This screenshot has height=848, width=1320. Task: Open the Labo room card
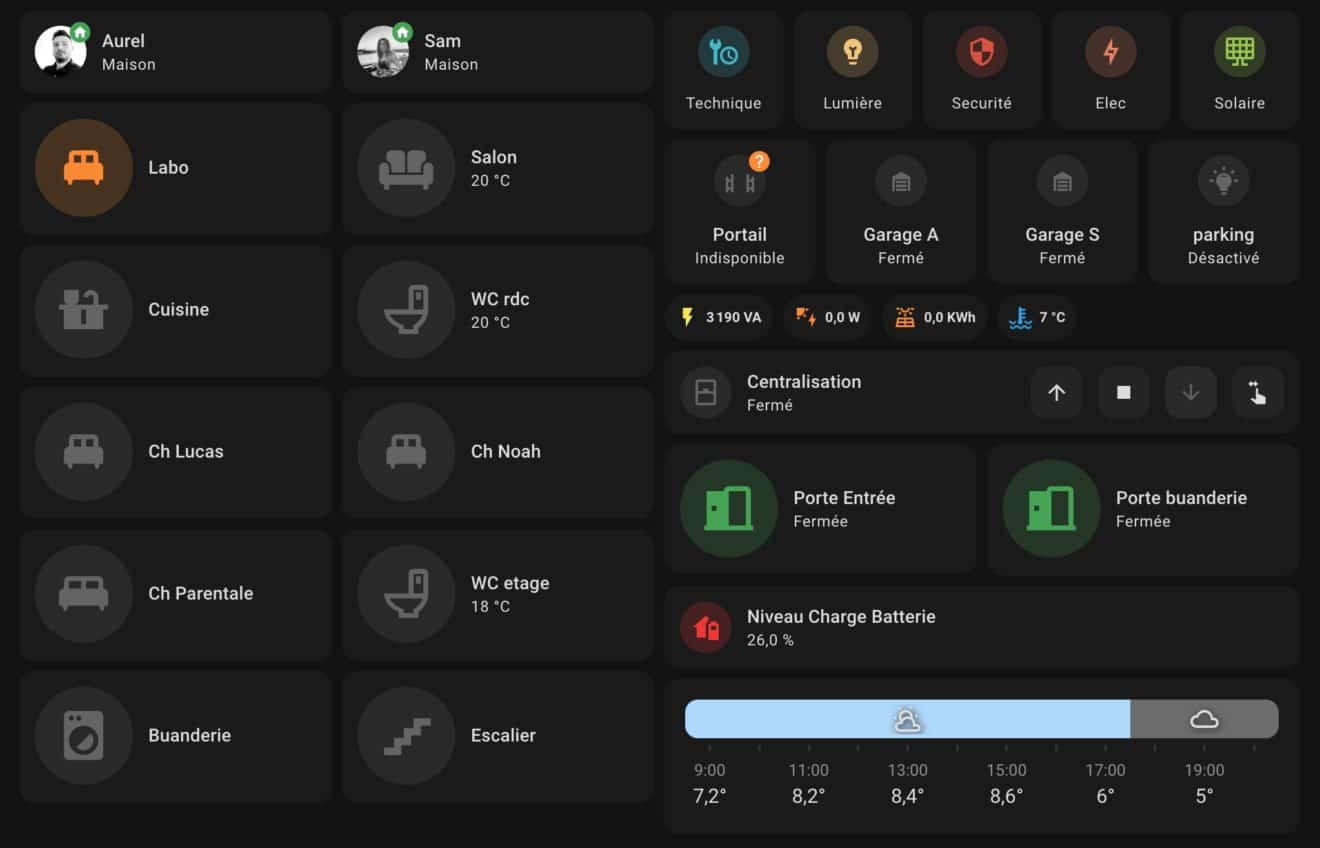[x=175, y=168]
